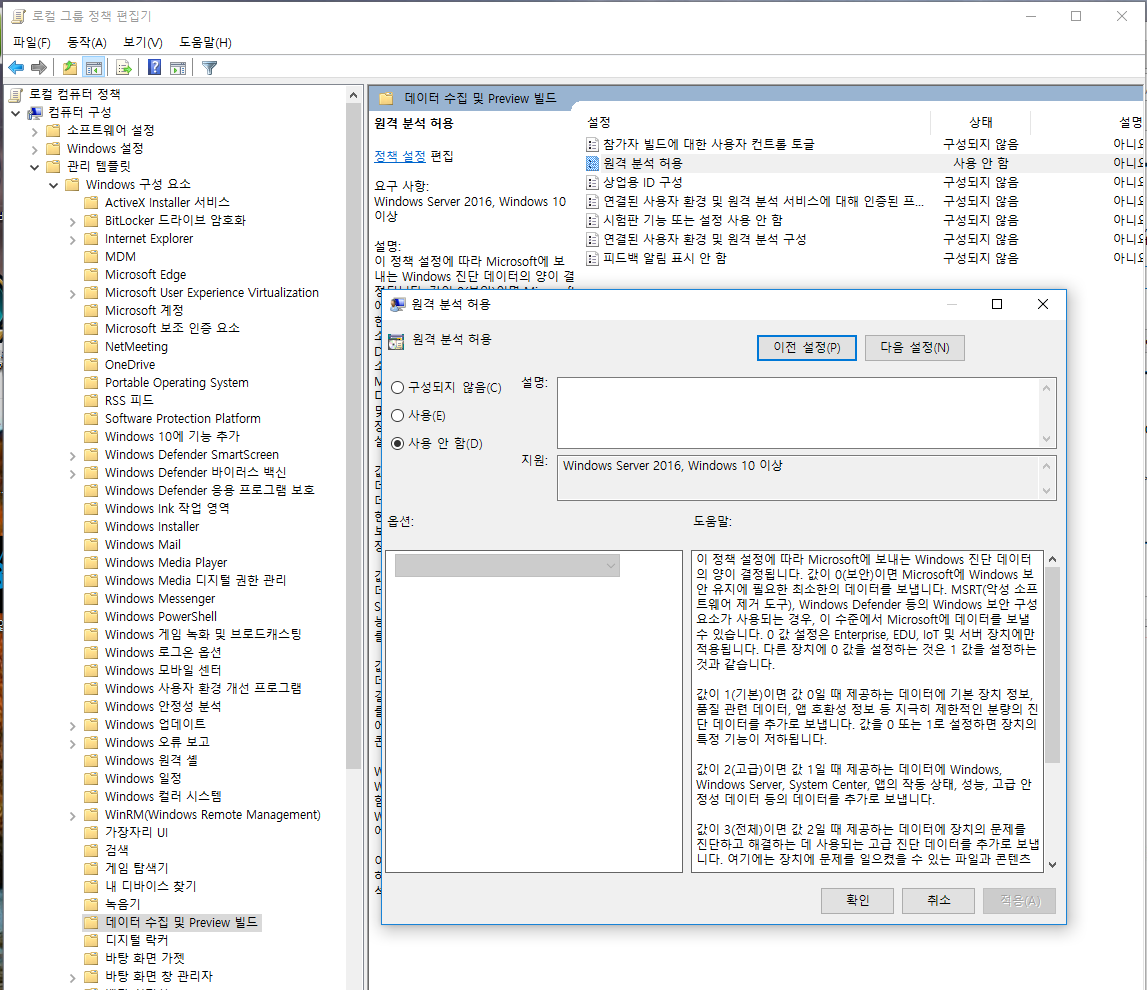Select the 사용(E) radio button
1147x990 pixels.
pyautogui.click(x=398, y=416)
